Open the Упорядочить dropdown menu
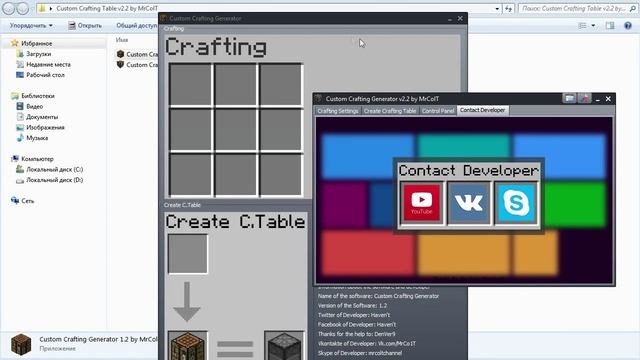This screenshot has height=360, width=640. [x=31, y=25]
